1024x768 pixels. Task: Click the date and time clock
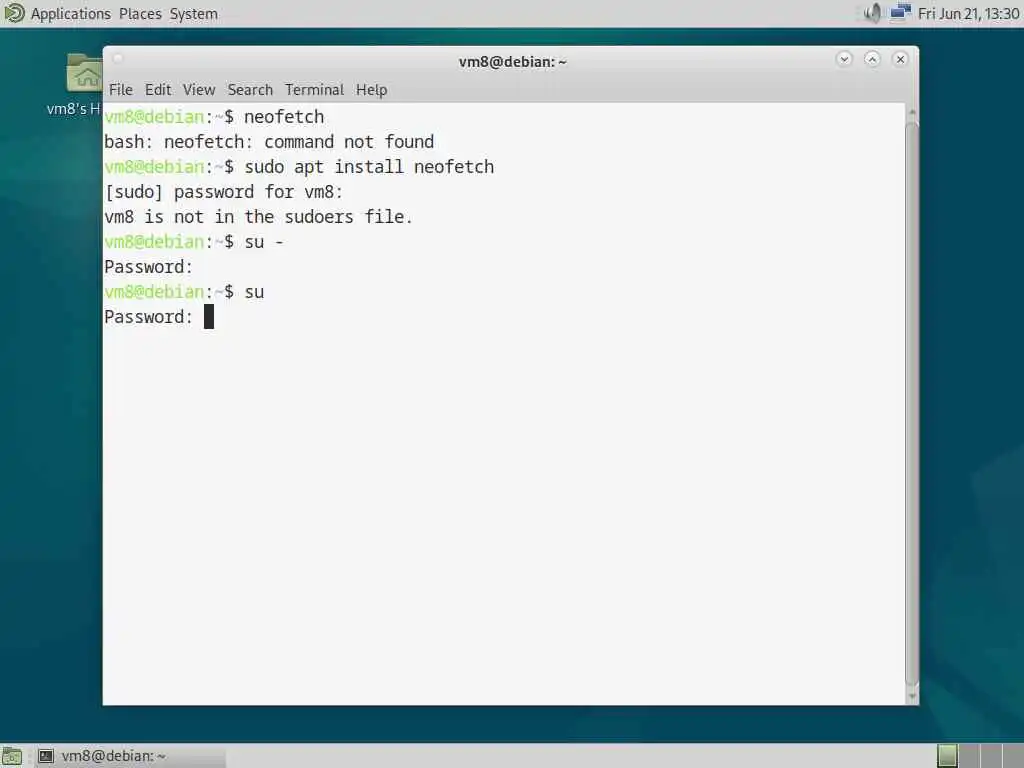click(968, 14)
